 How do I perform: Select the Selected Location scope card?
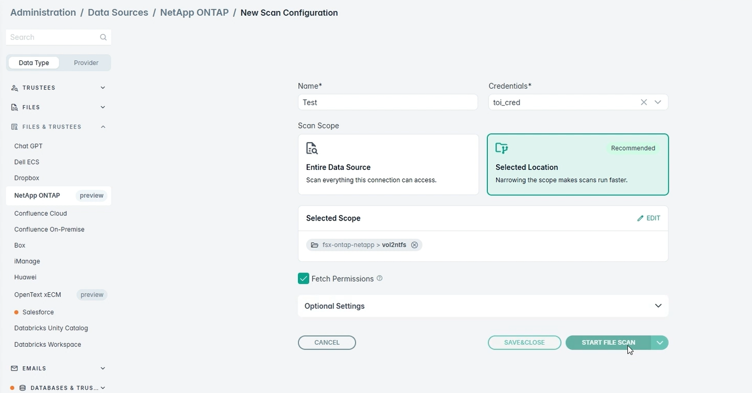(x=577, y=165)
